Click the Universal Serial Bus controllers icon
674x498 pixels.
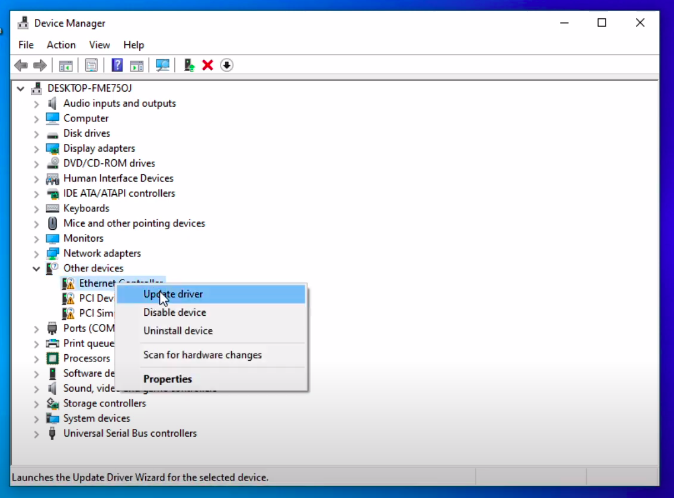click(52, 433)
